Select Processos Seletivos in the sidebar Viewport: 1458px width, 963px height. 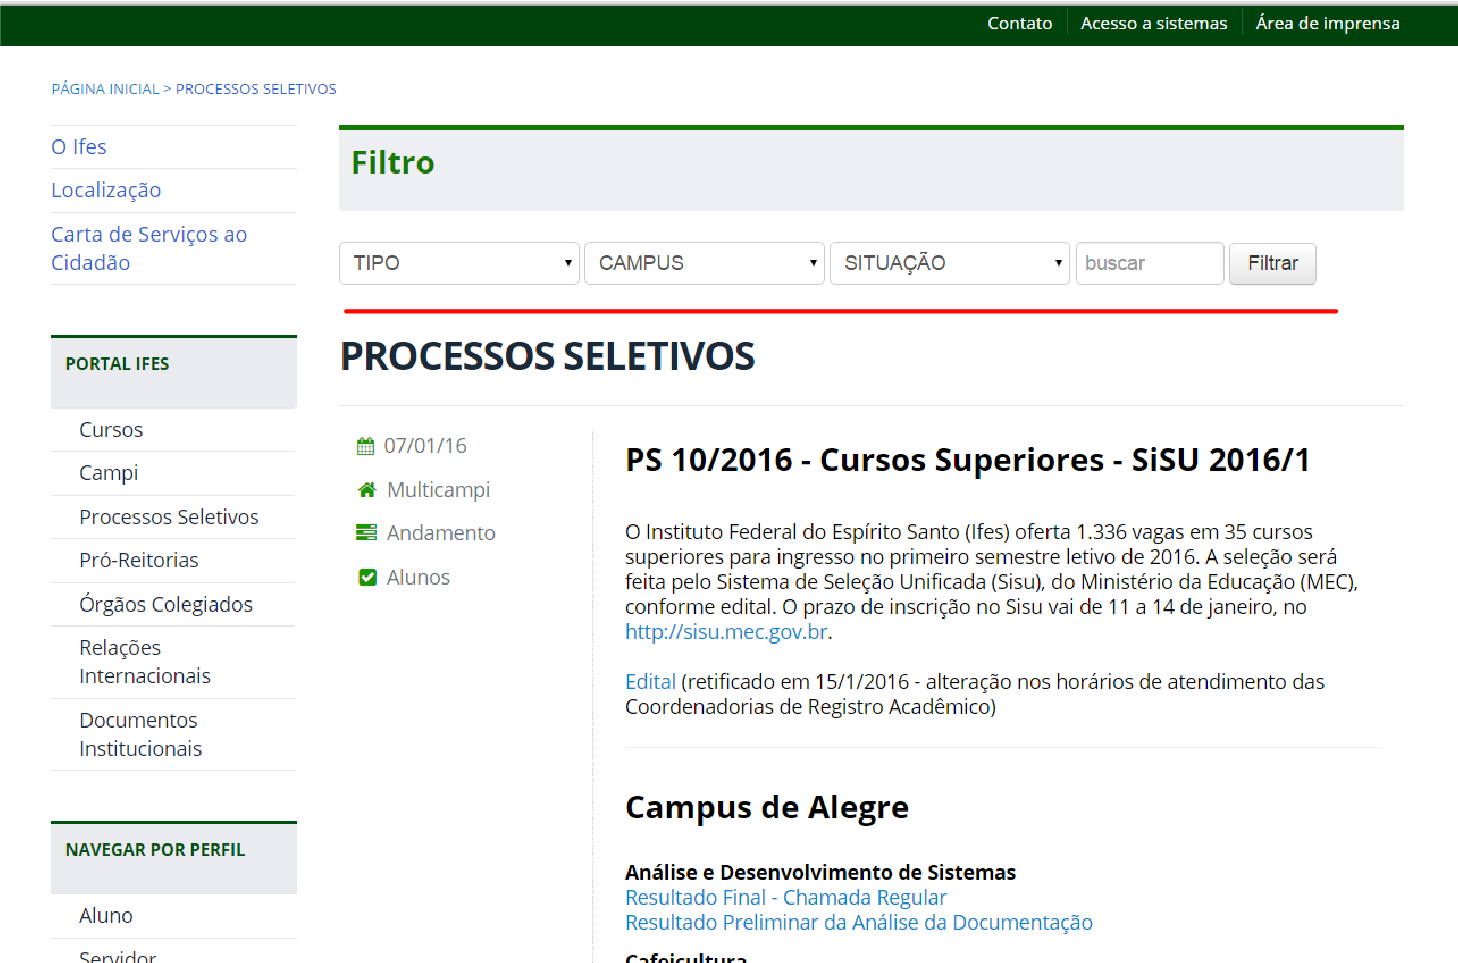coord(168,516)
